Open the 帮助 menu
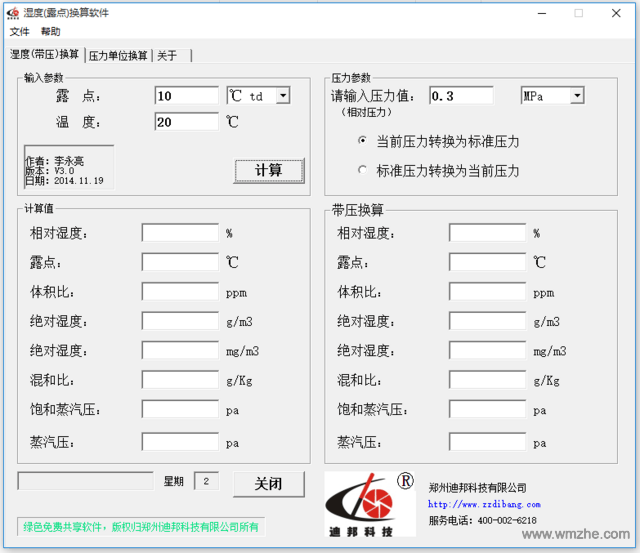Screen dimensions: 640x553 tap(51, 31)
